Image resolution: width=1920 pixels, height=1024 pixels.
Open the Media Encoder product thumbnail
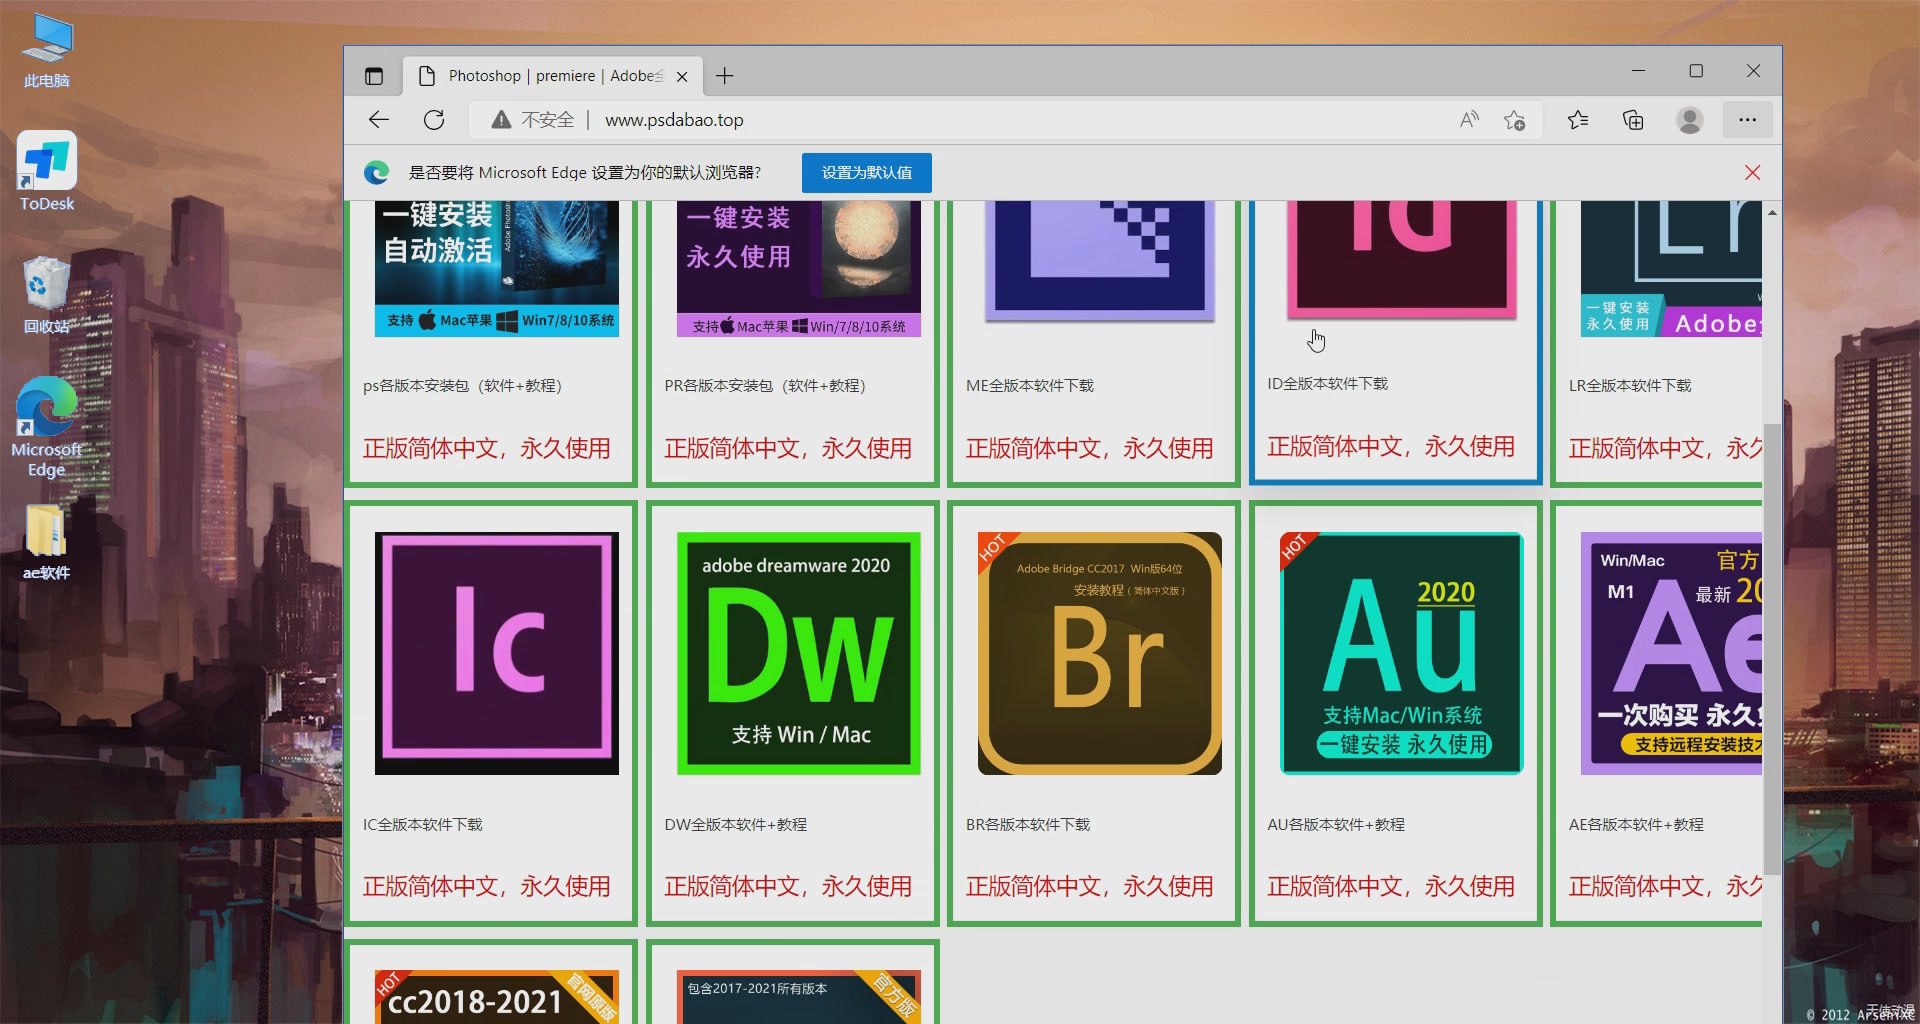point(1099,261)
